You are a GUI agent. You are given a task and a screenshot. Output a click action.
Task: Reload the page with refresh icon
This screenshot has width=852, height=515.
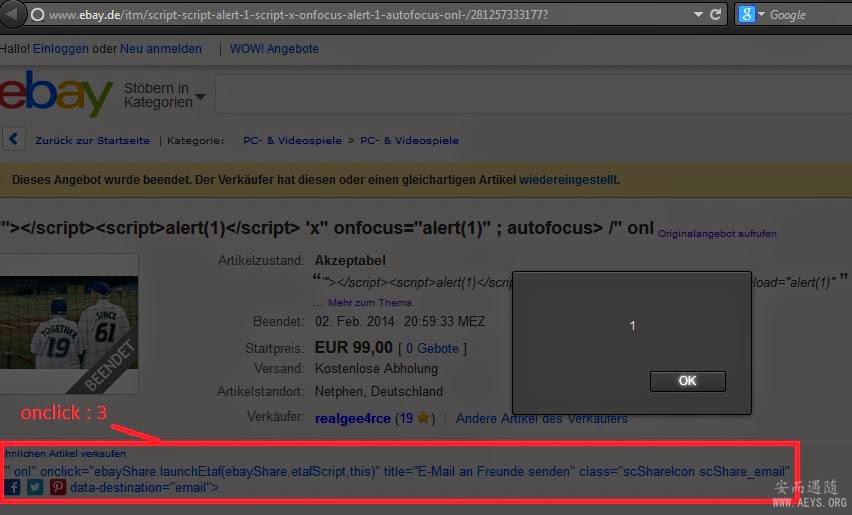[x=716, y=15]
